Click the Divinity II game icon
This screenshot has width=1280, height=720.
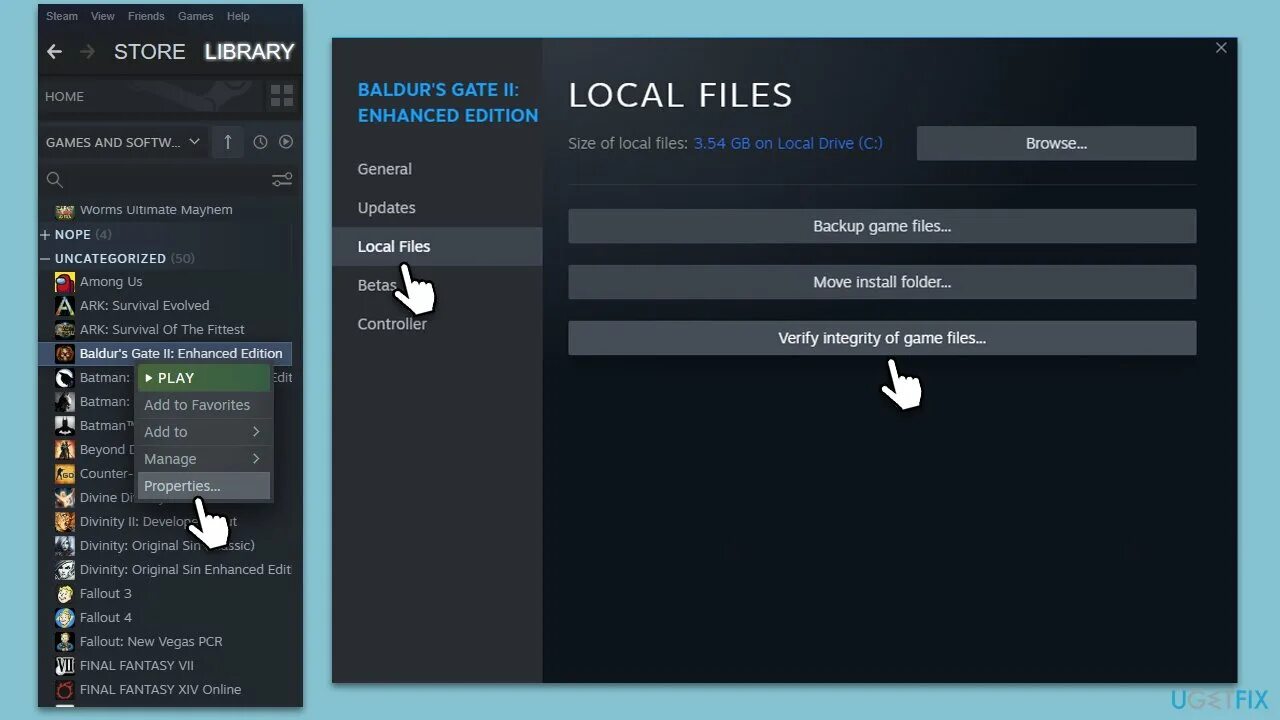click(65, 522)
